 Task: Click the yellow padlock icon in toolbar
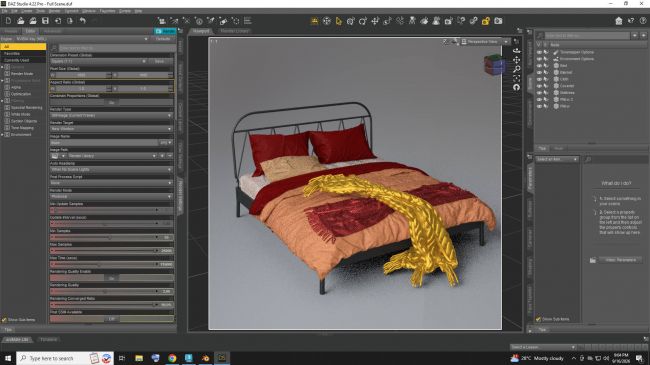click(485, 21)
